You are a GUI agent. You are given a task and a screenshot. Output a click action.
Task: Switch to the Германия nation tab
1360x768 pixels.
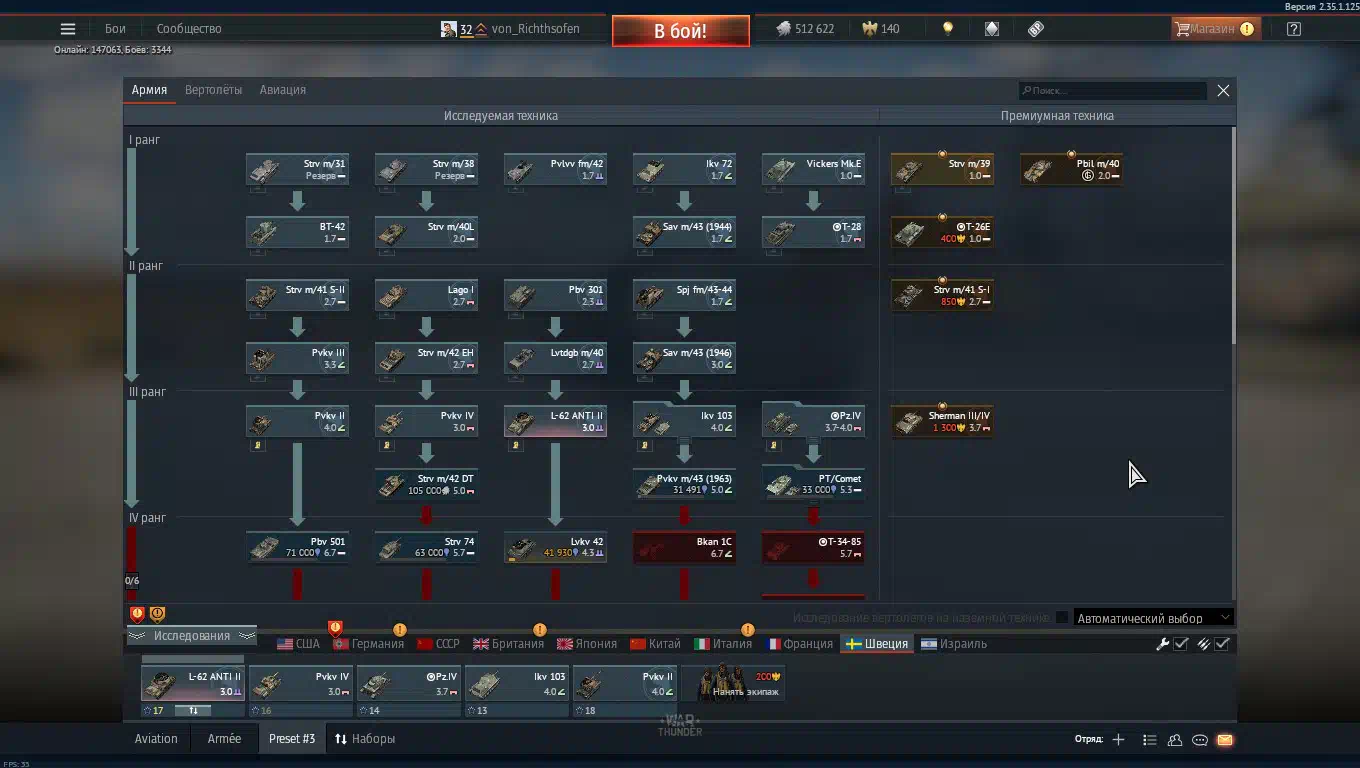368,644
